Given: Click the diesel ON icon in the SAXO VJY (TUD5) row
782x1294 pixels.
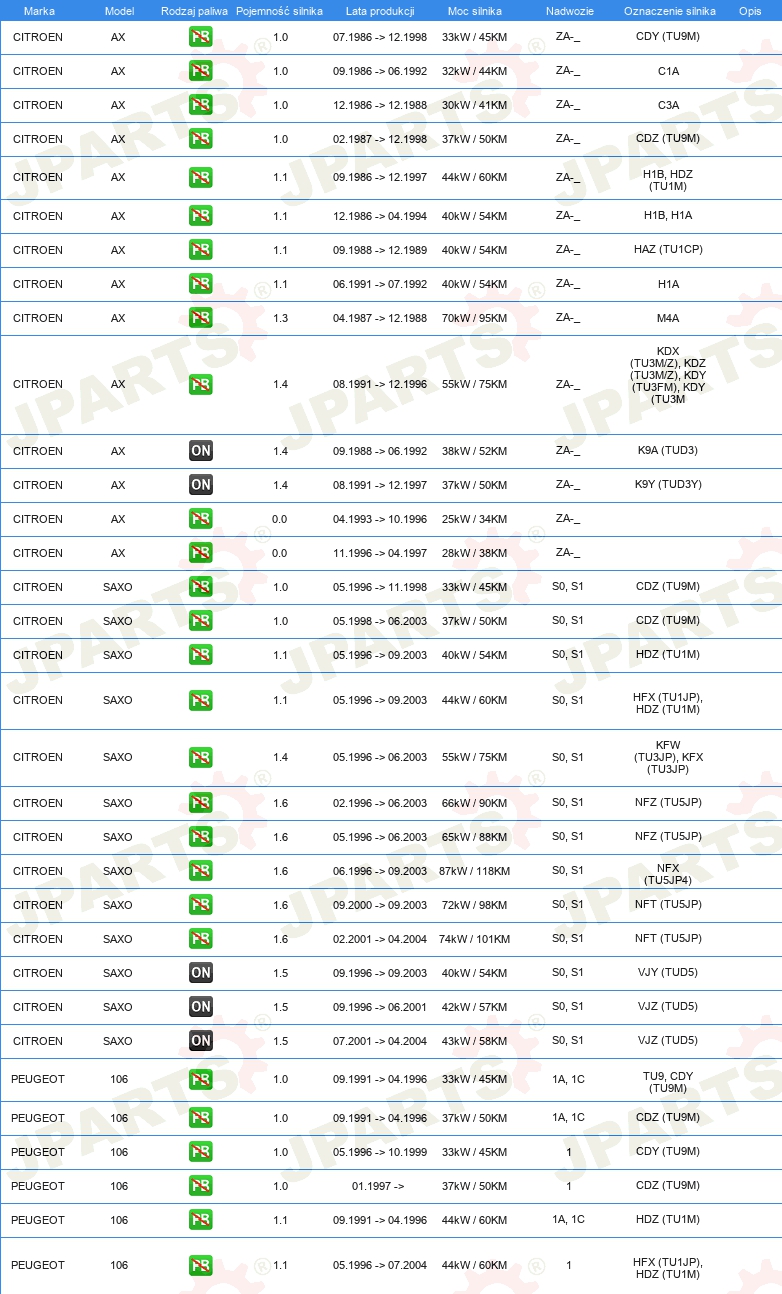Looking at the screenshot, I should pos(201,973).
